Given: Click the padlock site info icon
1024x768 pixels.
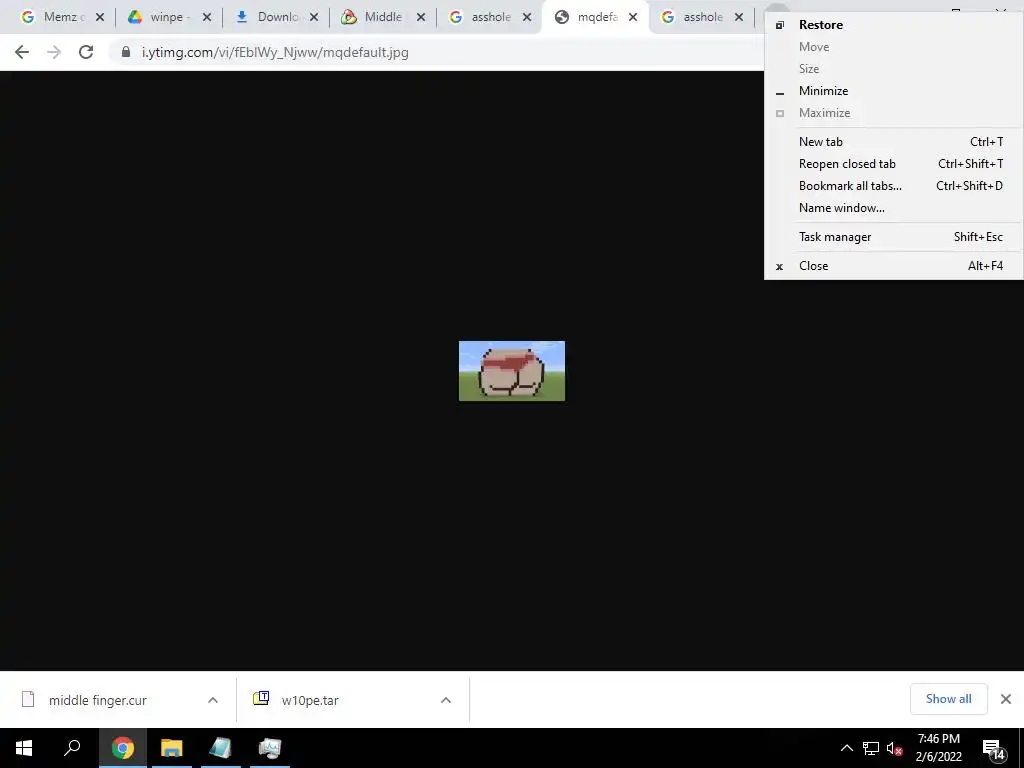Looking at the screenshot, I should click(x=126, y=52).
